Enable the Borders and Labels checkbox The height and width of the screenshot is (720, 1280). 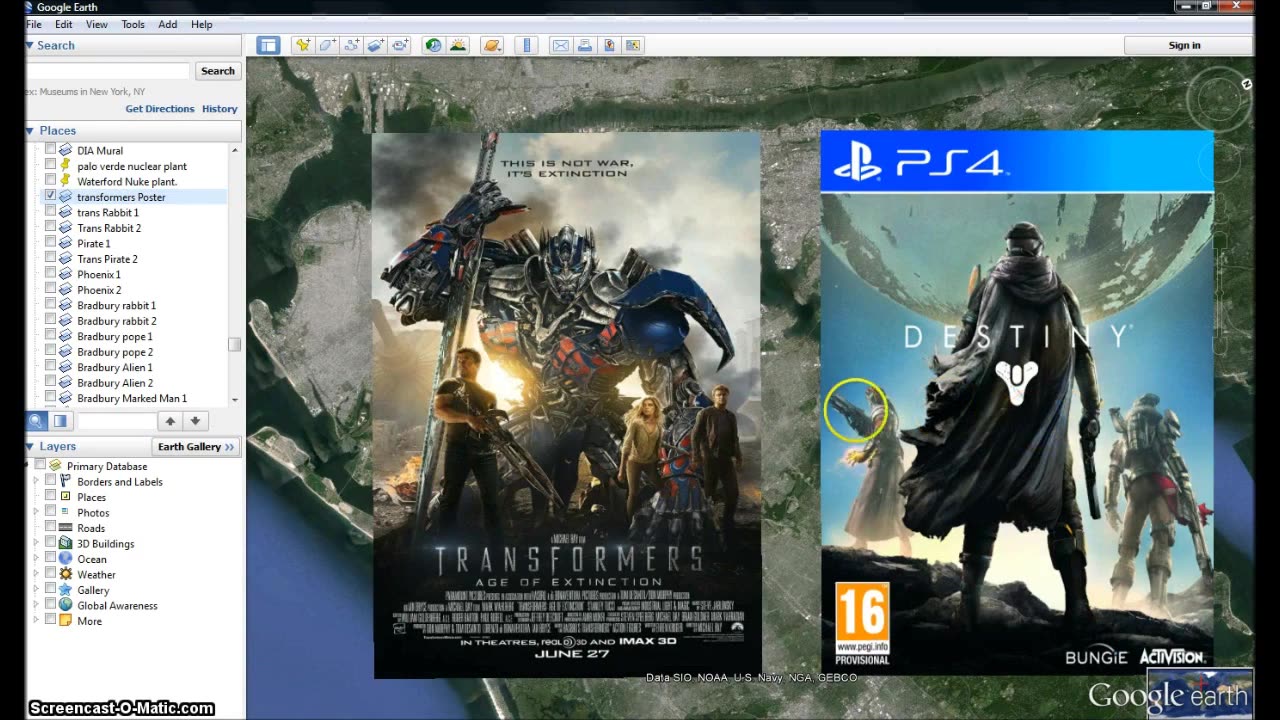click(51, 481)
